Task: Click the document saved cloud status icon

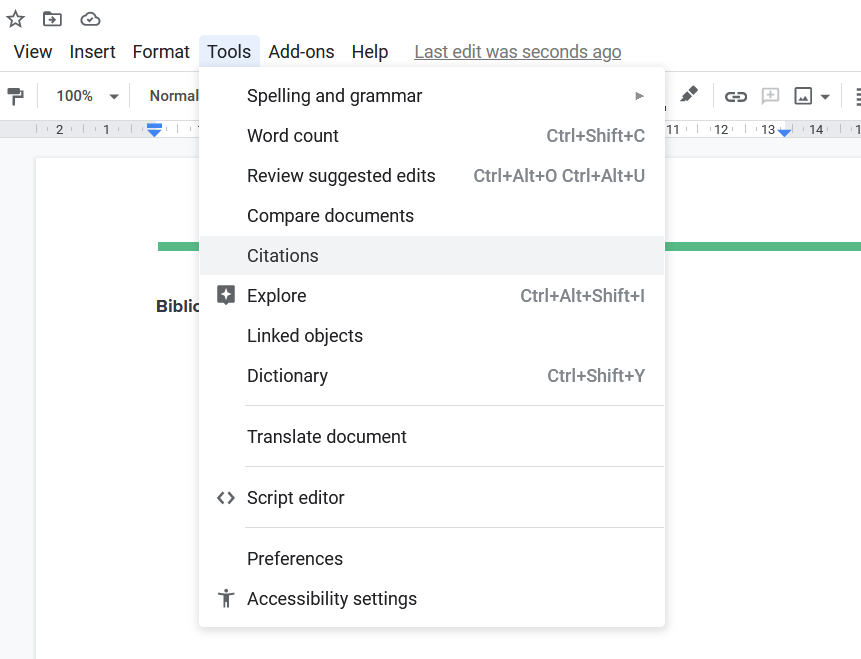Action: 90,18
